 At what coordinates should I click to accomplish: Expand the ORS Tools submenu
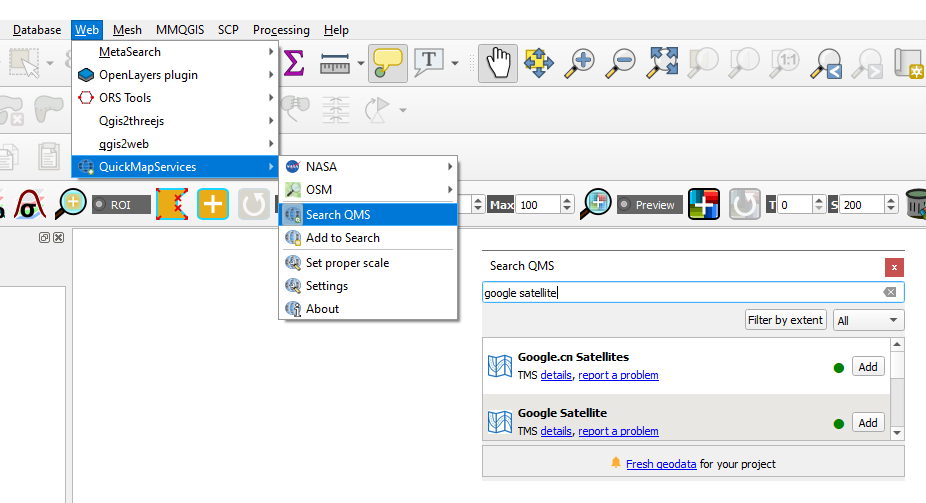pos(175,98)
